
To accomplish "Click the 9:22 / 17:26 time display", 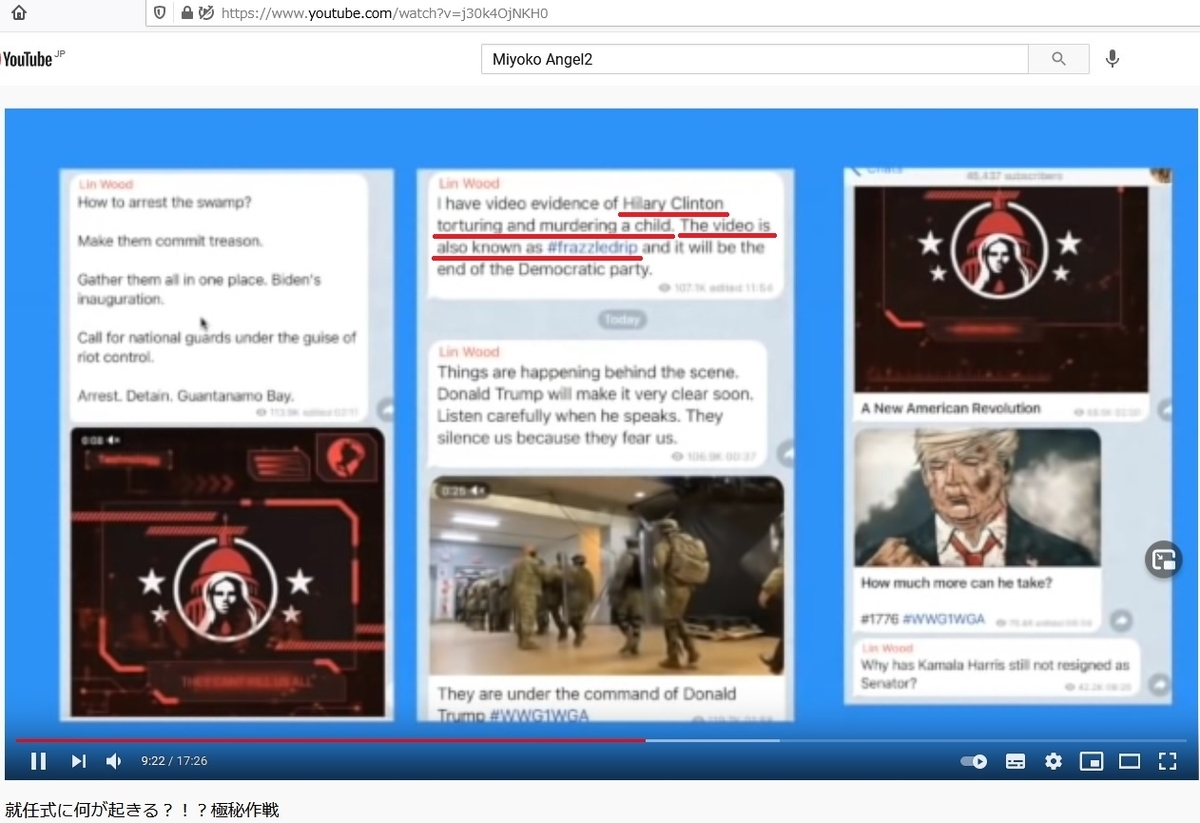I will click(x=174, y=761).
